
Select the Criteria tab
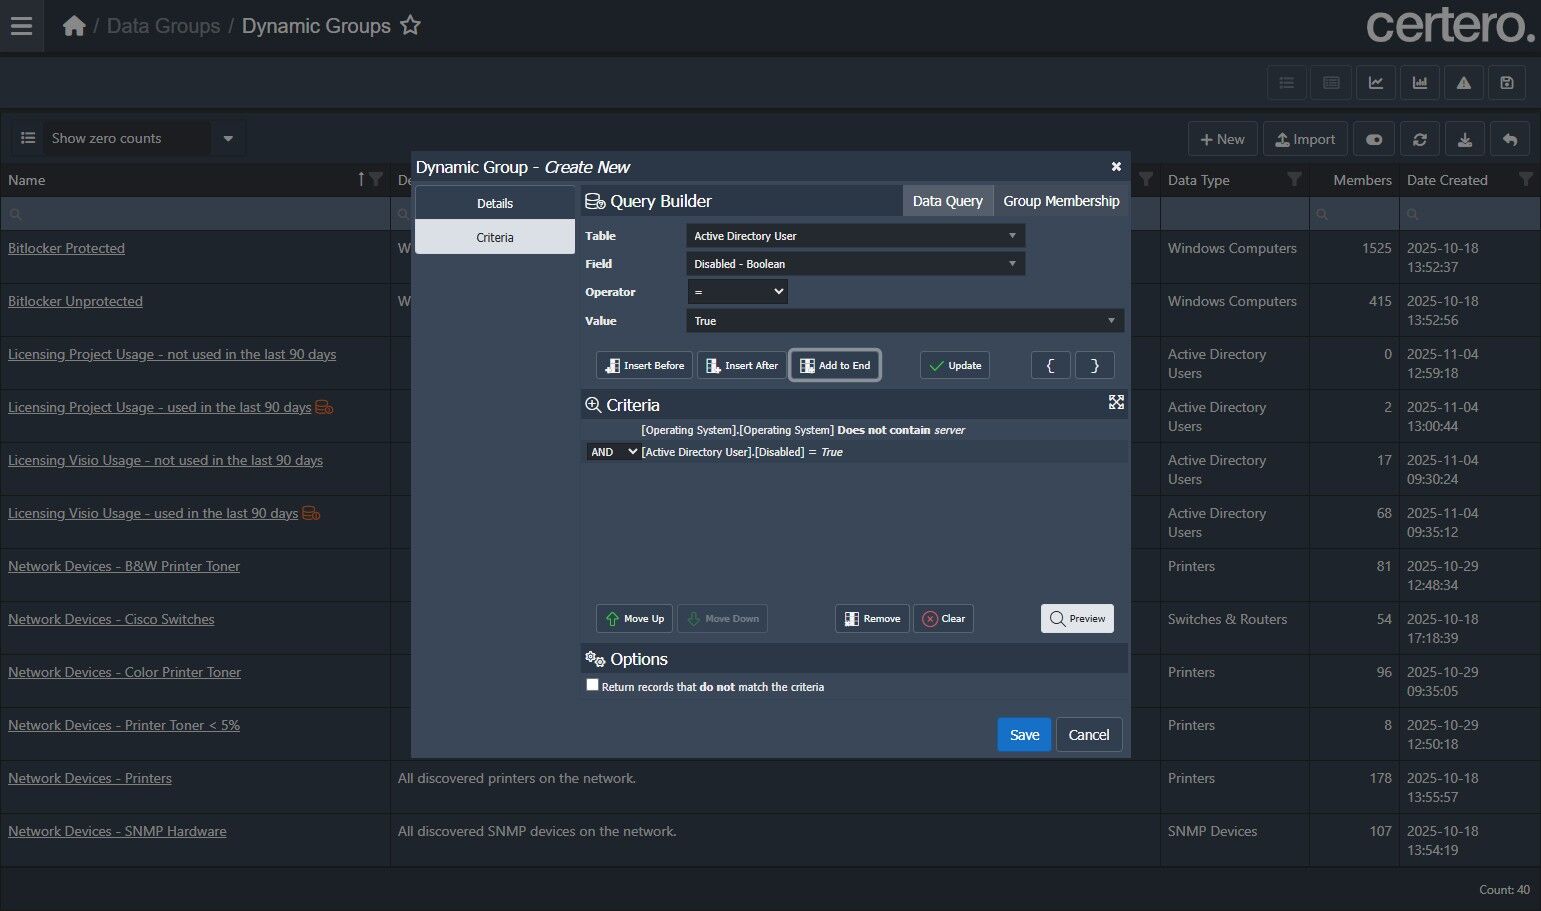click(495, 237)
